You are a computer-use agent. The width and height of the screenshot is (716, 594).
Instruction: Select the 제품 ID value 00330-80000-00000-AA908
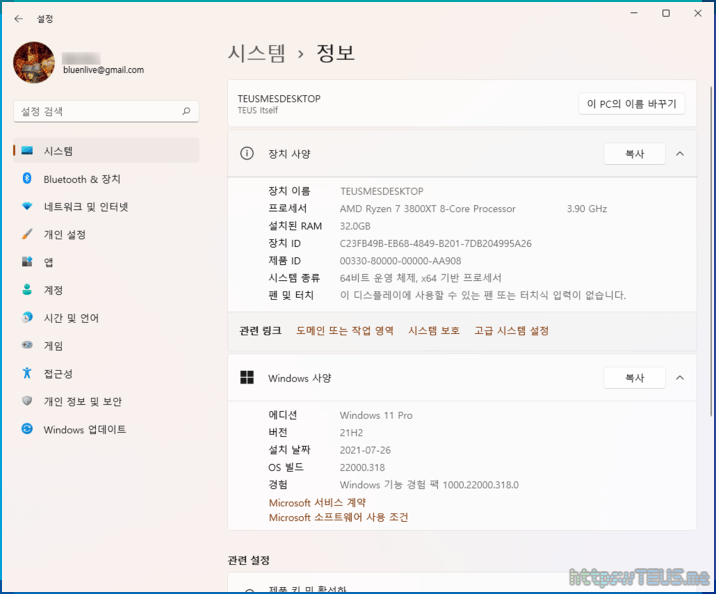point(400,261)
